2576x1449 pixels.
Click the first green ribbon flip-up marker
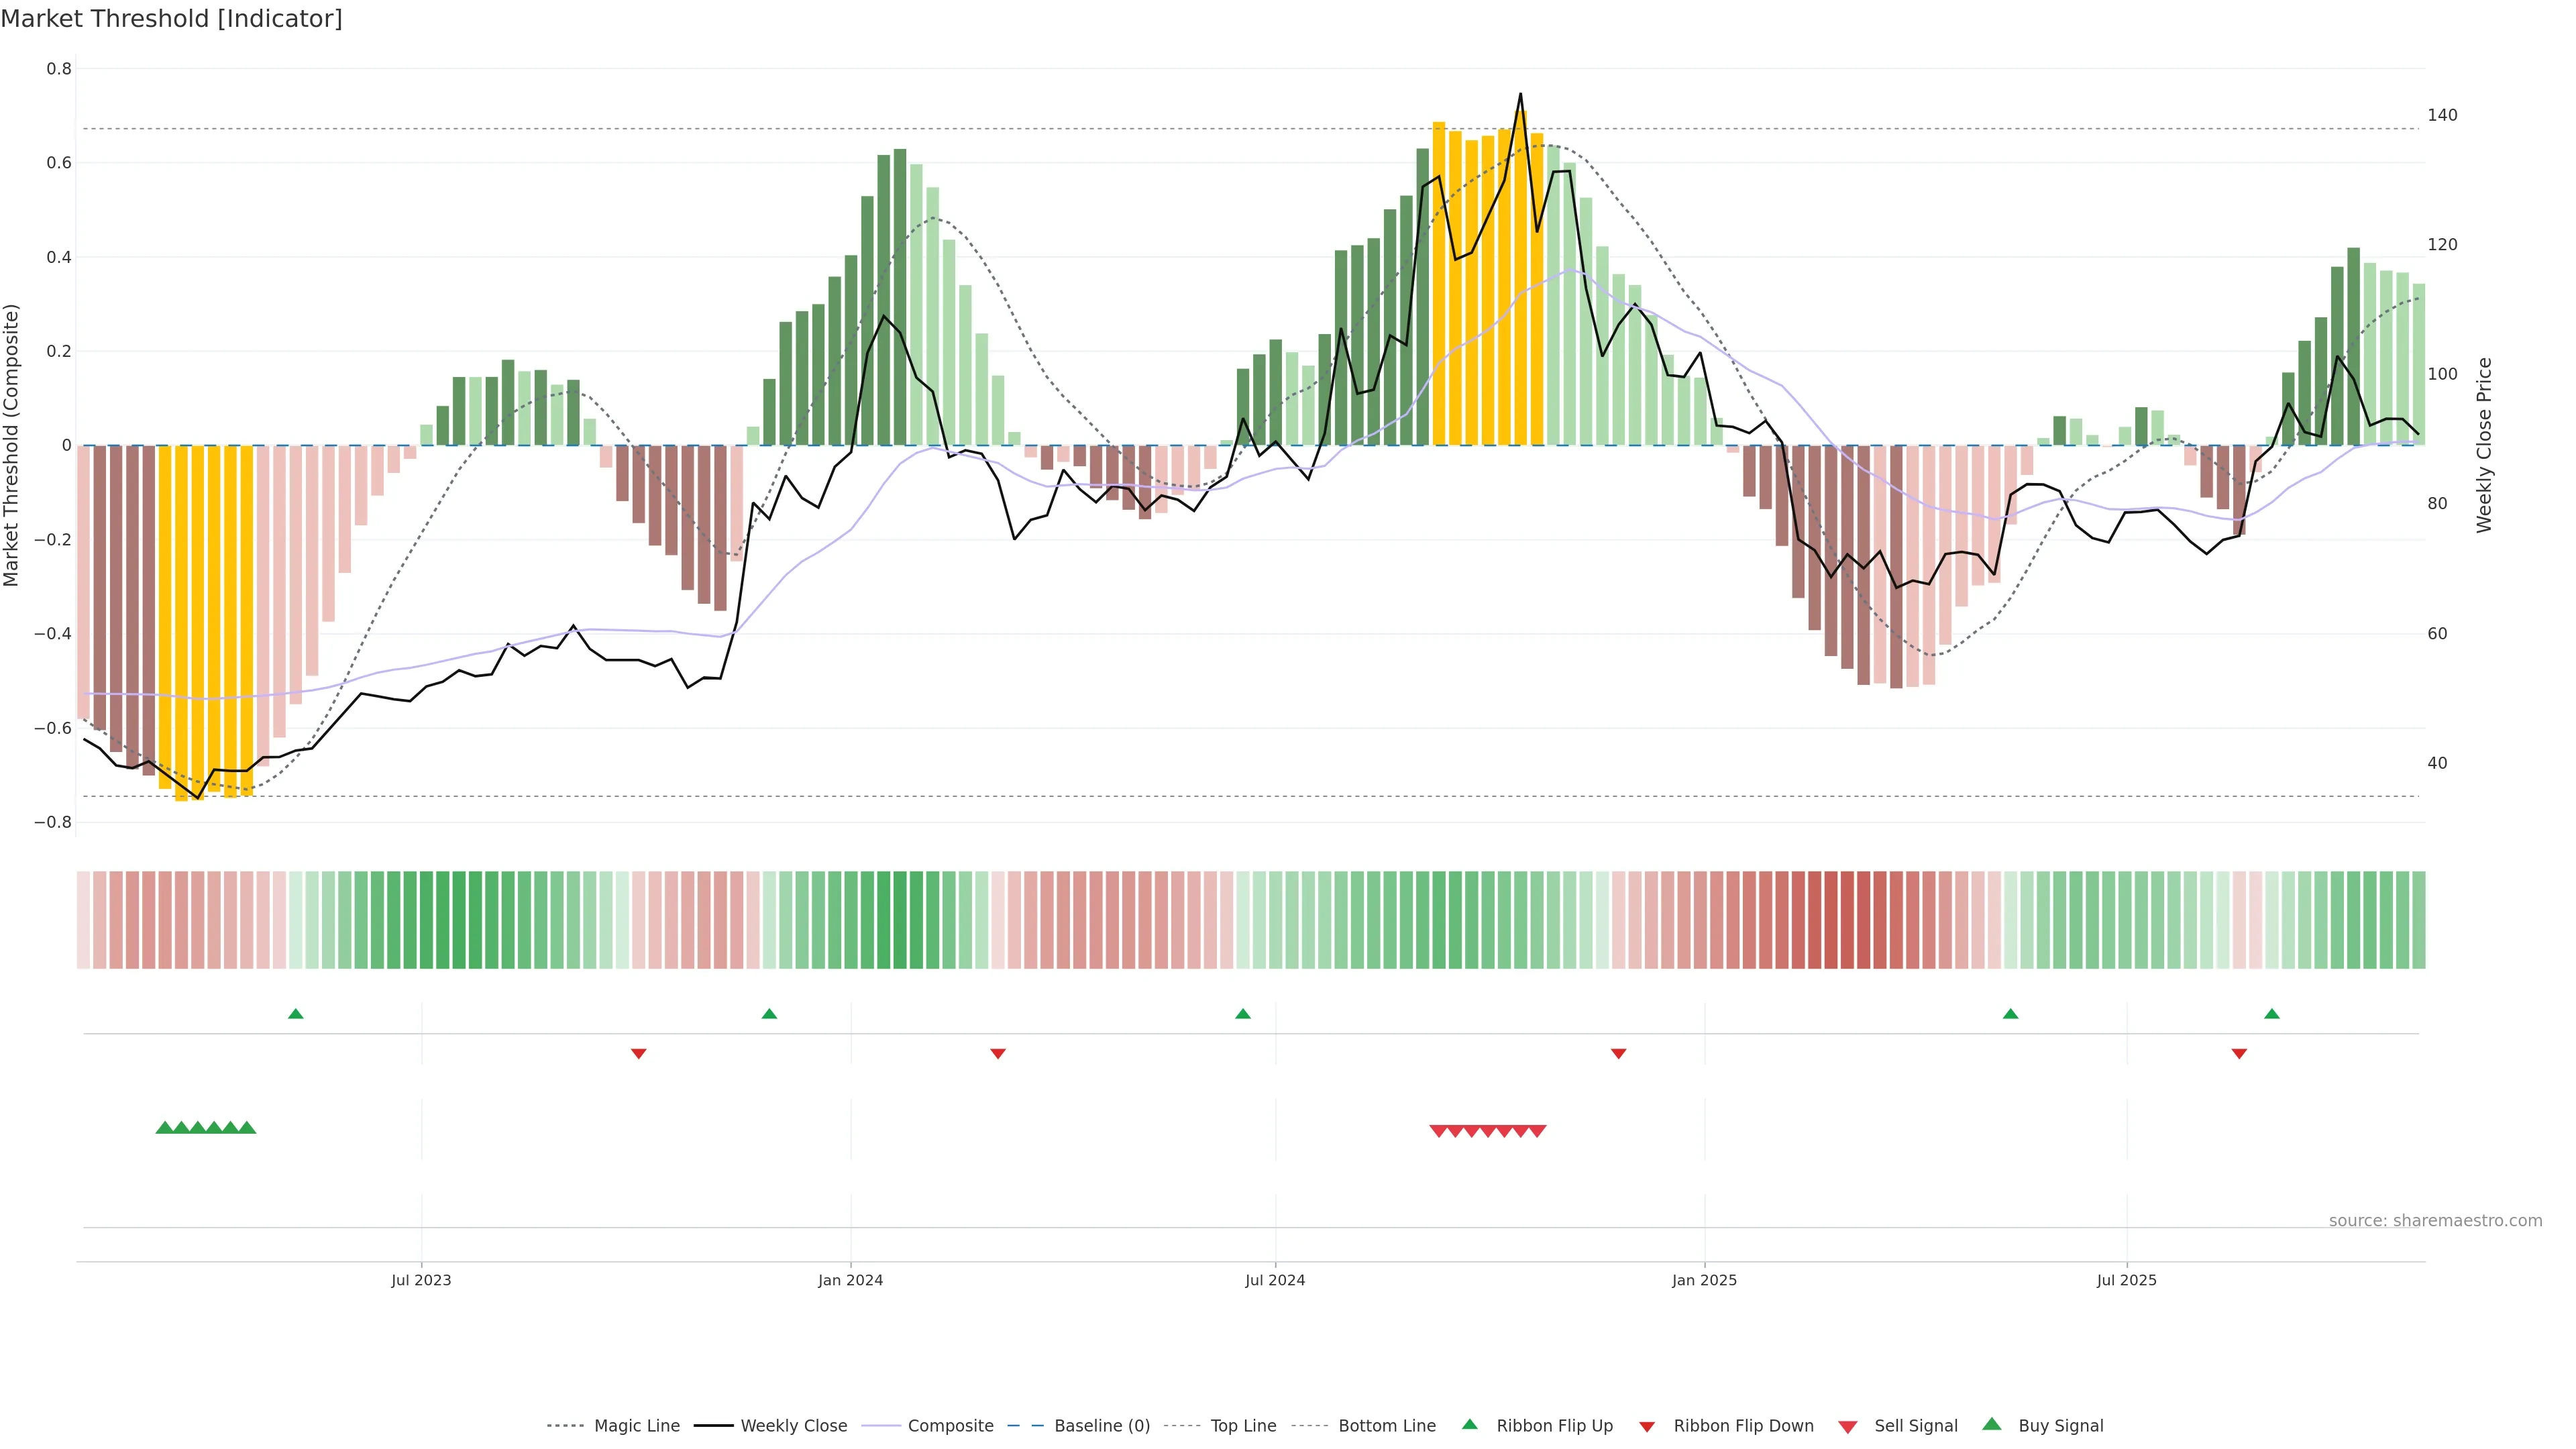click(296, 1014)
